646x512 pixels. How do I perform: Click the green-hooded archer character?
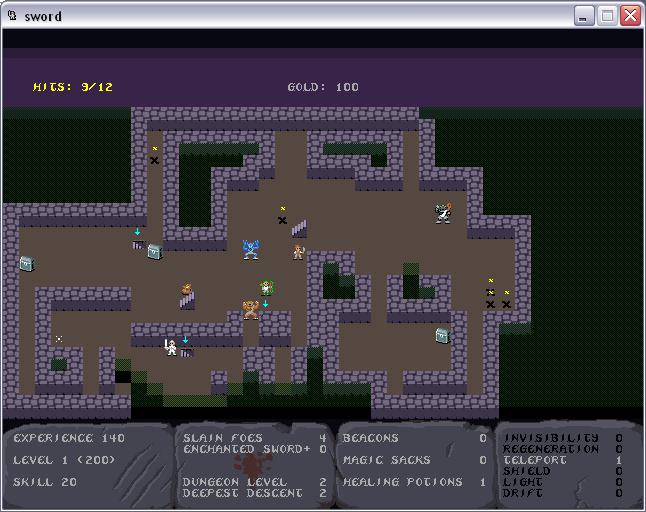coord(267,288)
